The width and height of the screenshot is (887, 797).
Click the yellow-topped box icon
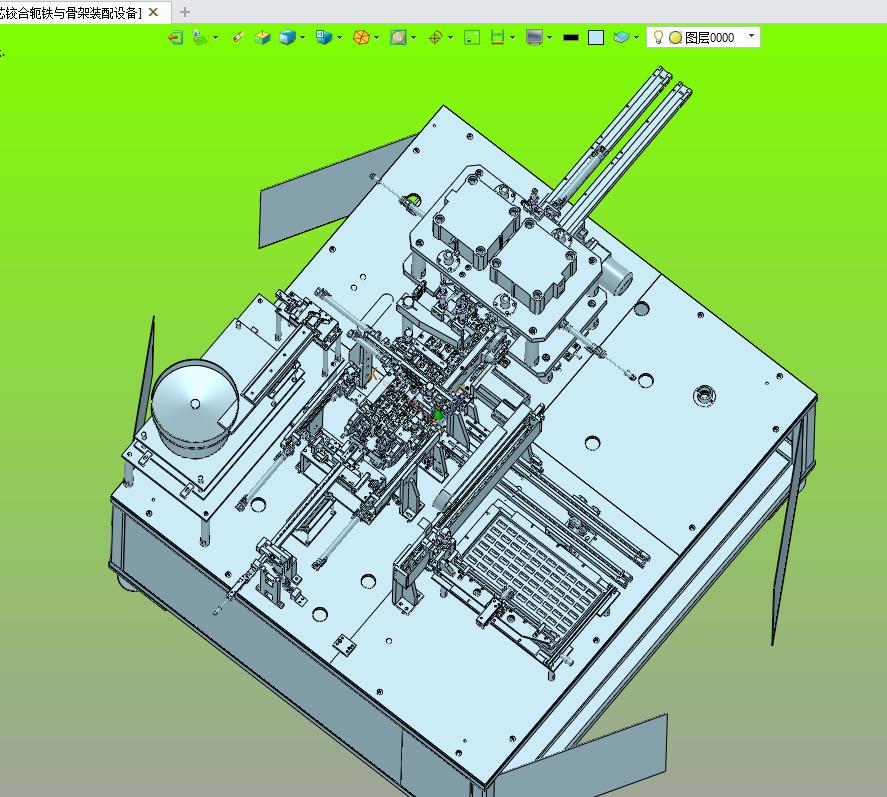point(262,37)
